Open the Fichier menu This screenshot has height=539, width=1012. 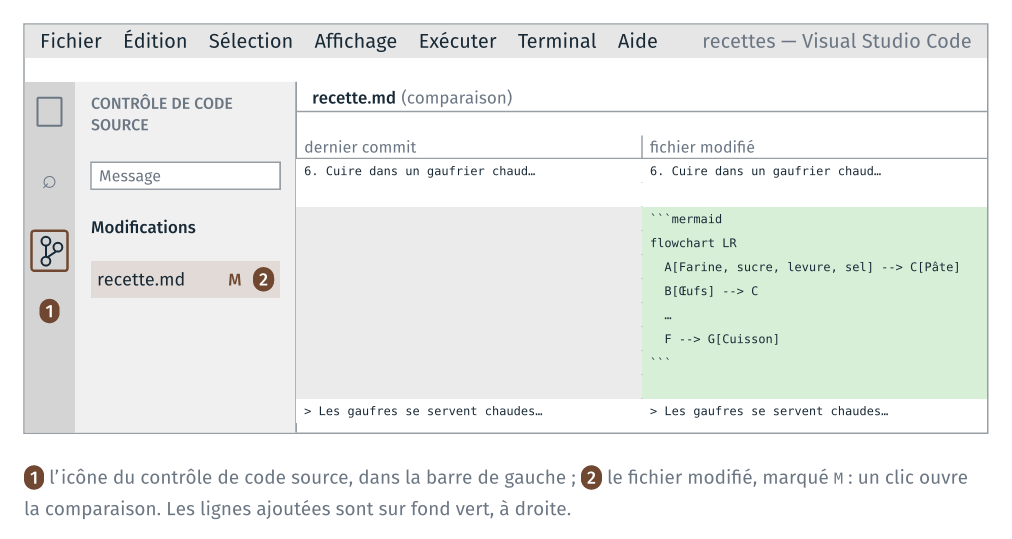coord(71,41)
